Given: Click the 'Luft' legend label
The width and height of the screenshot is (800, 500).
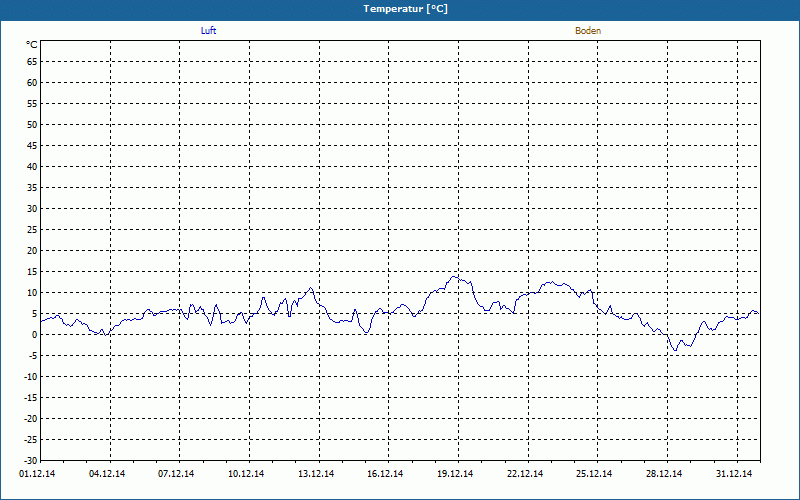Looking at the screenshot, I should (x=208, y=31).
